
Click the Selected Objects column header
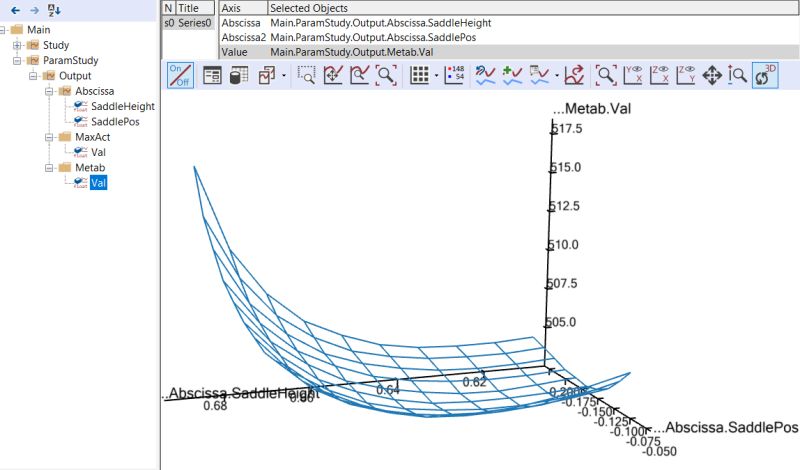[x=533, y=8]
